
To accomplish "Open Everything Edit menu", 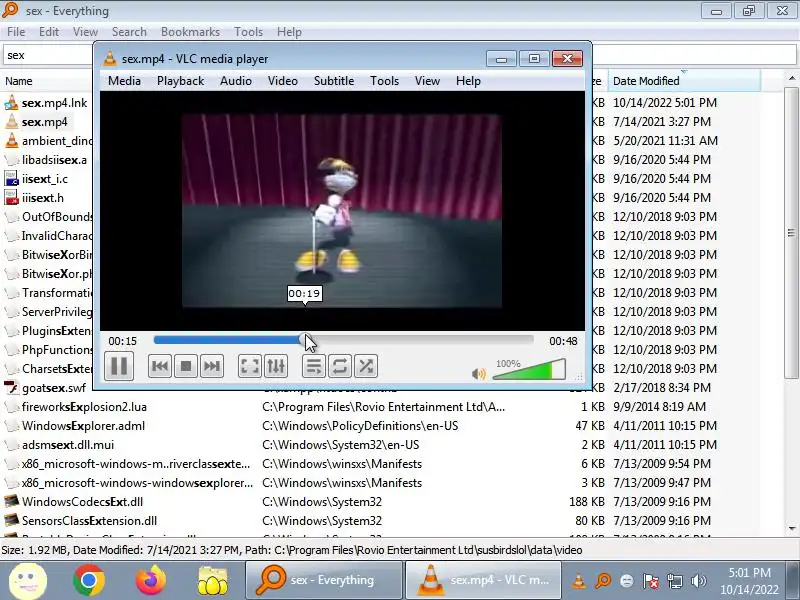I will click(49, 32).
